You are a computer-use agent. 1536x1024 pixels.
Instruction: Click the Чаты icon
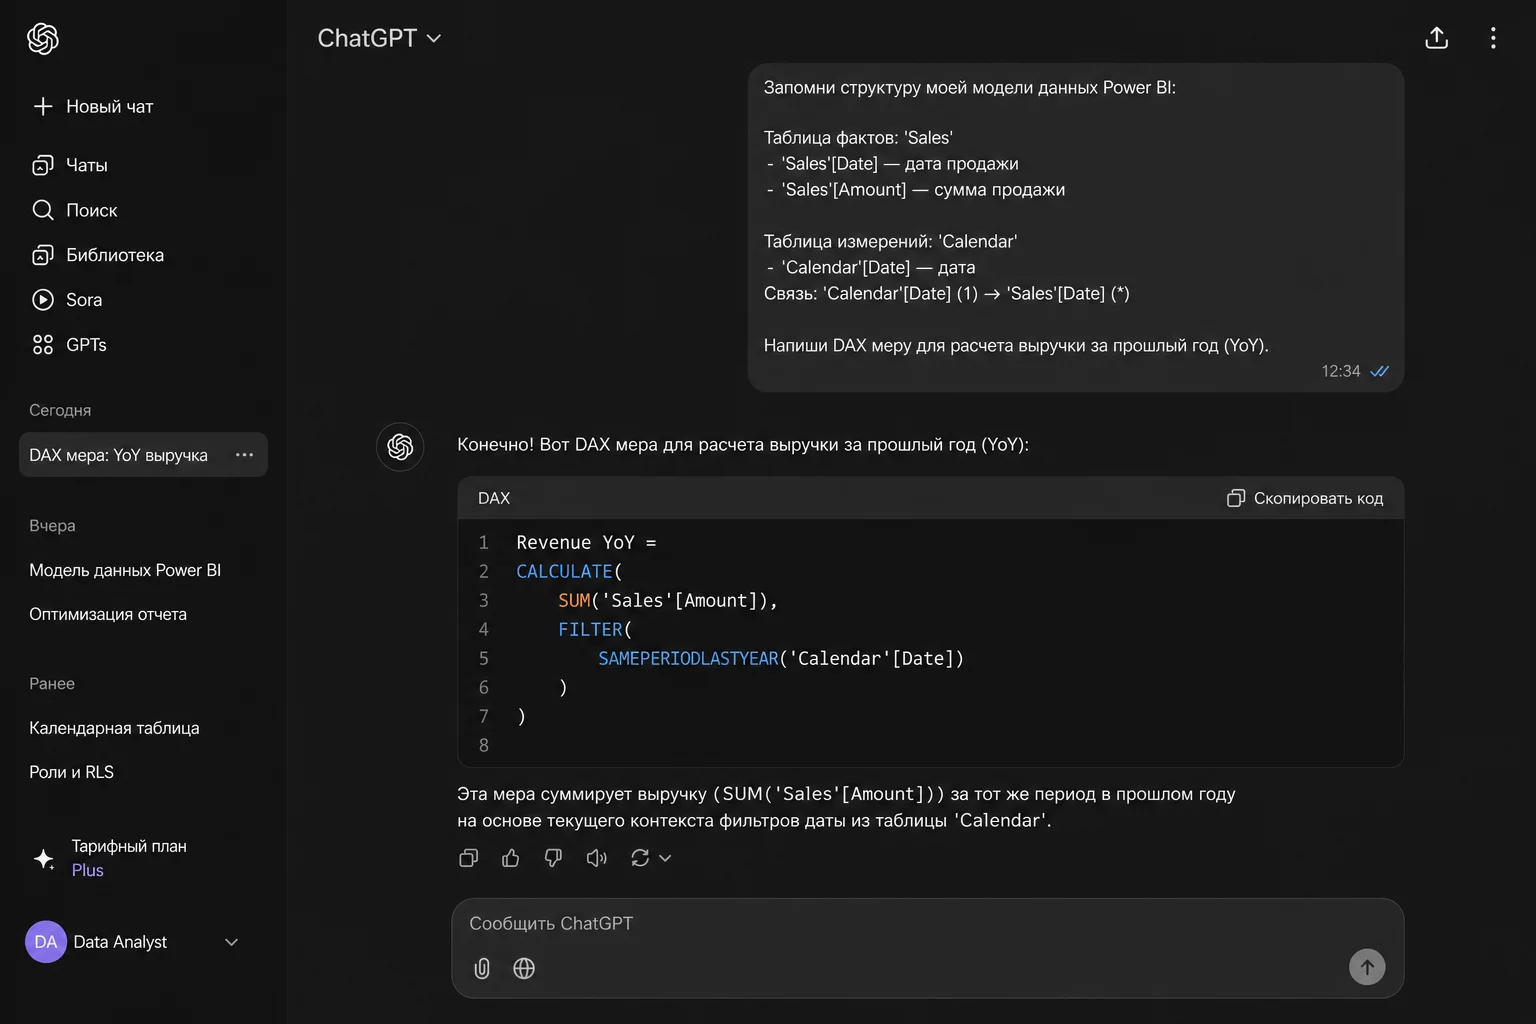click(43, 165)
